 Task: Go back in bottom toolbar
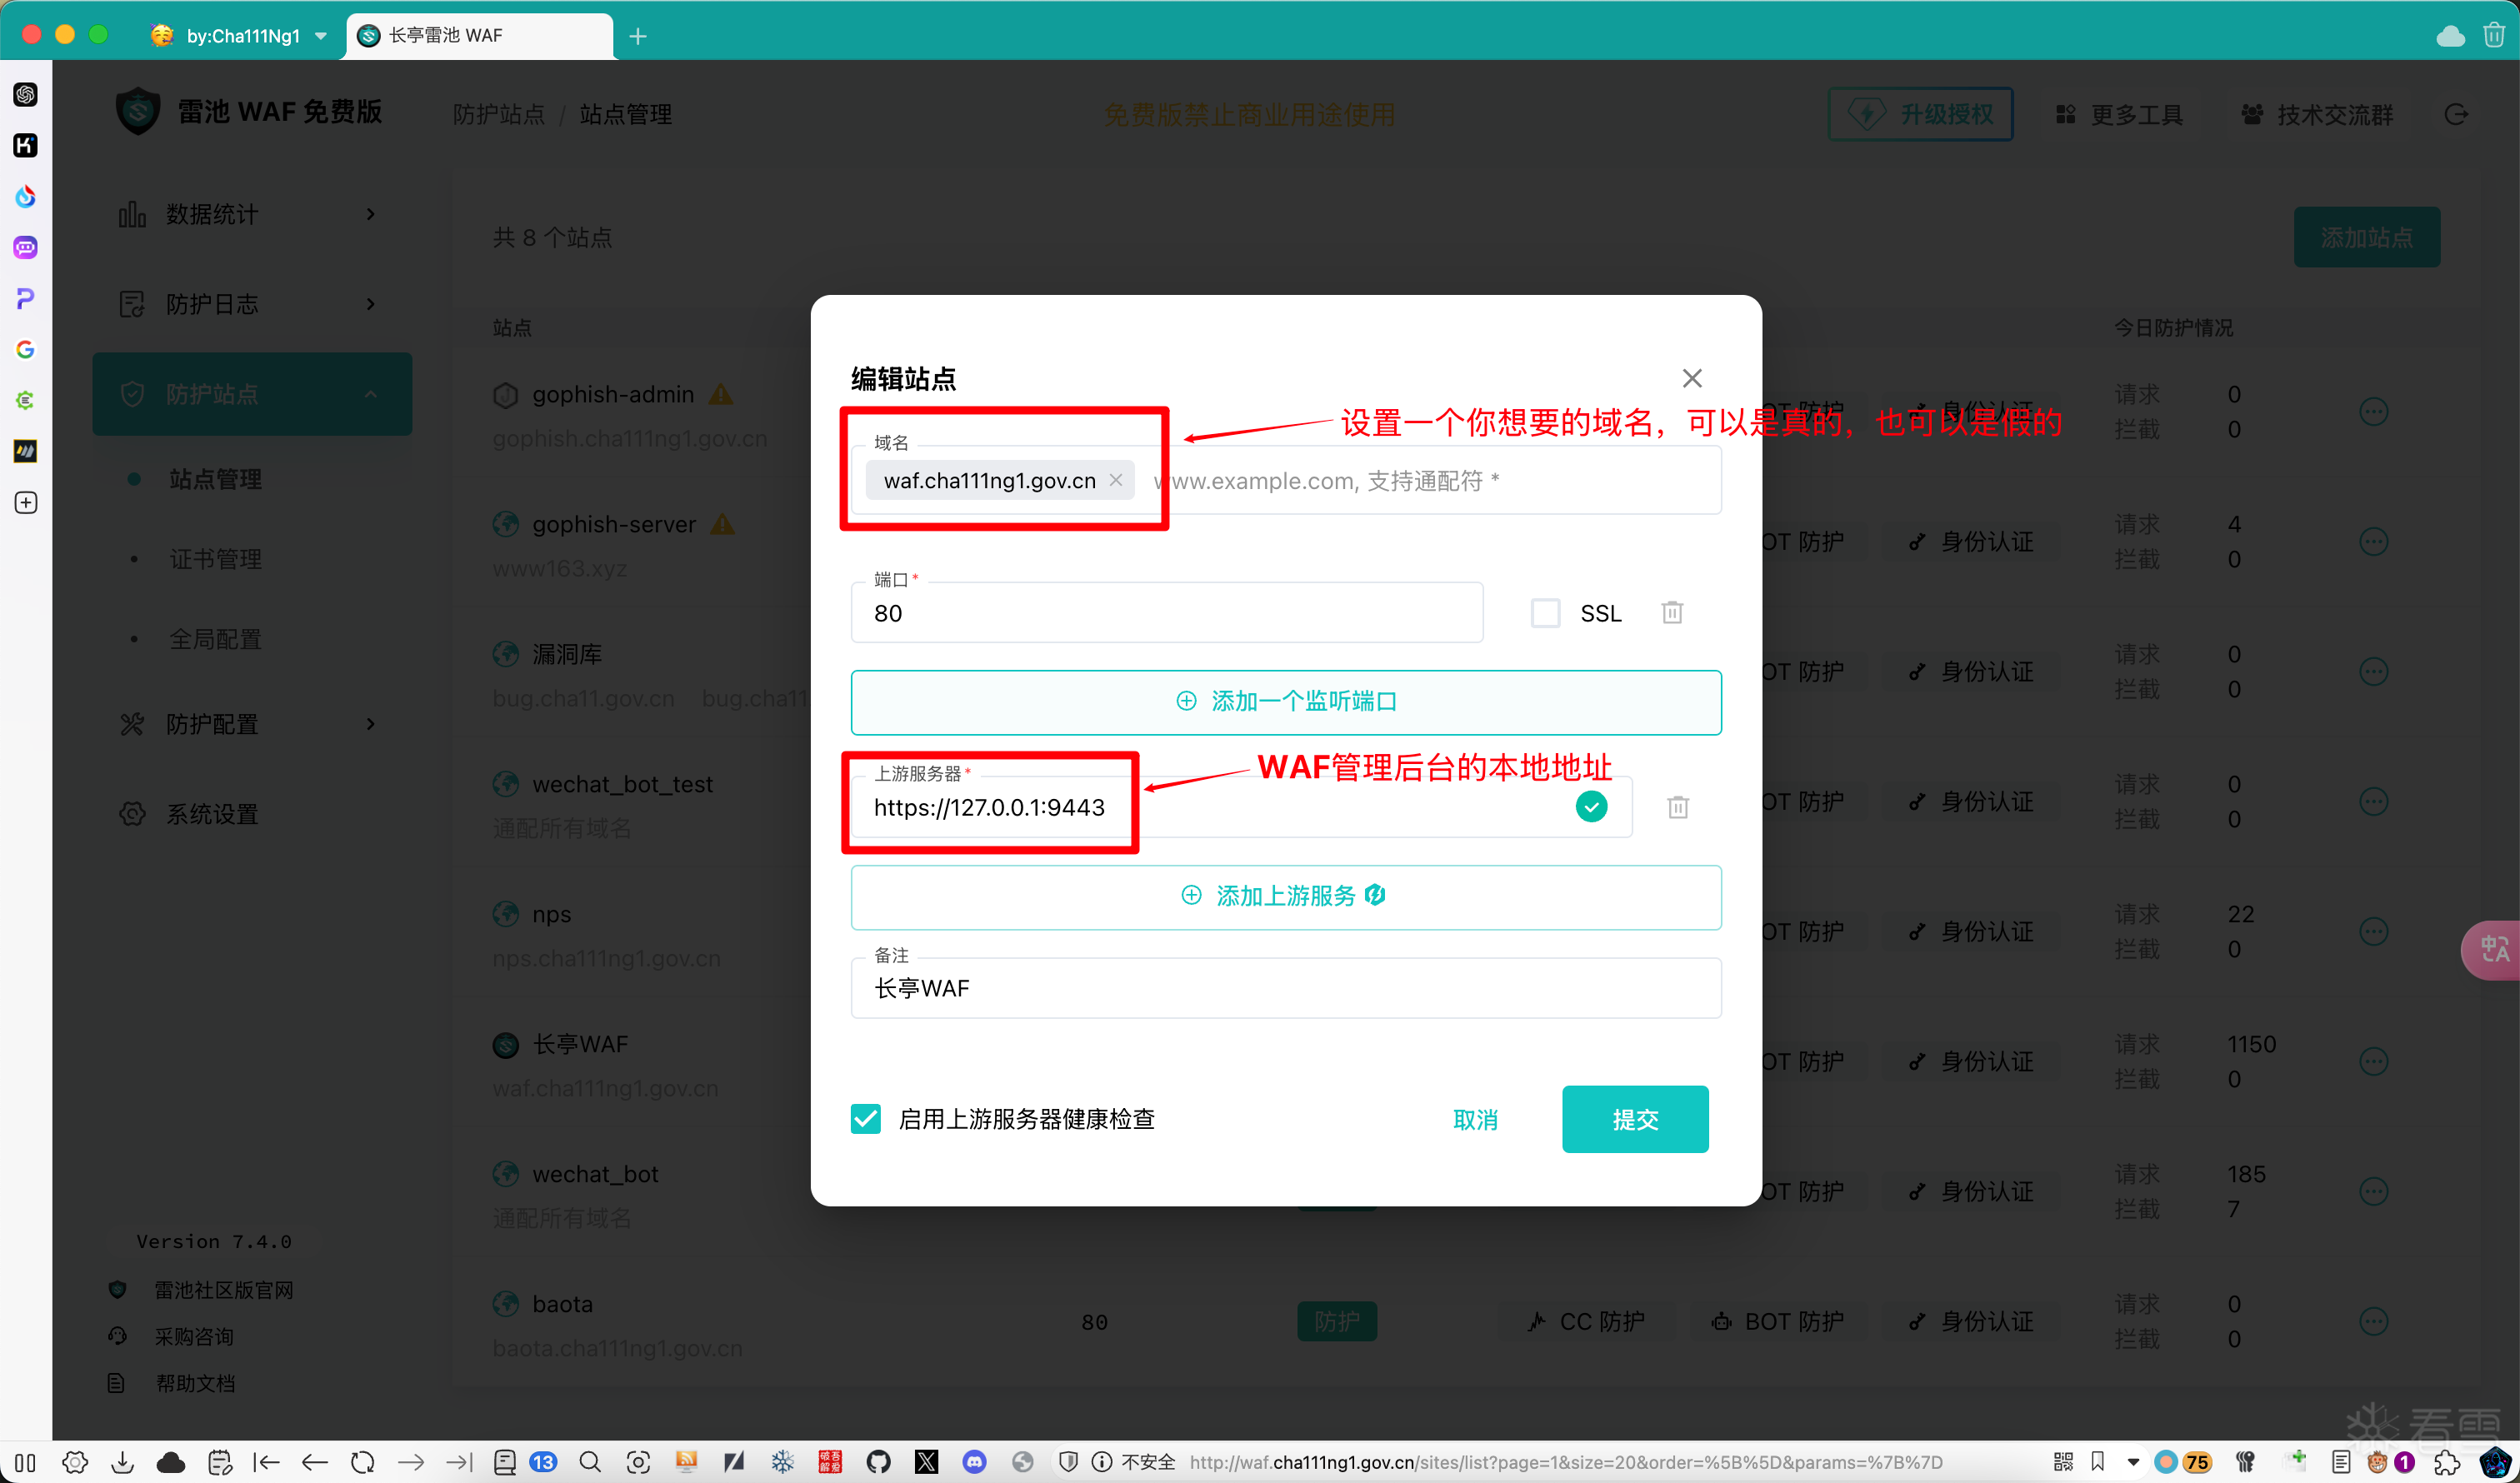pos(315,1463)
